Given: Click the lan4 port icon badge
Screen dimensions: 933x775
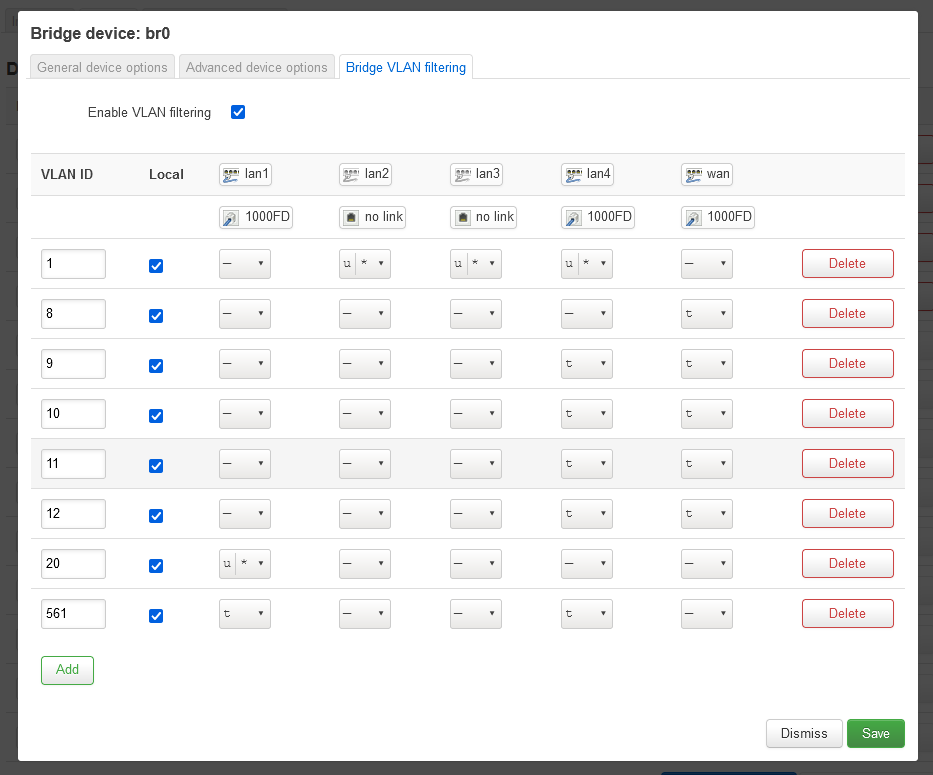Looking at the screenshot, I should coord(587,174).
